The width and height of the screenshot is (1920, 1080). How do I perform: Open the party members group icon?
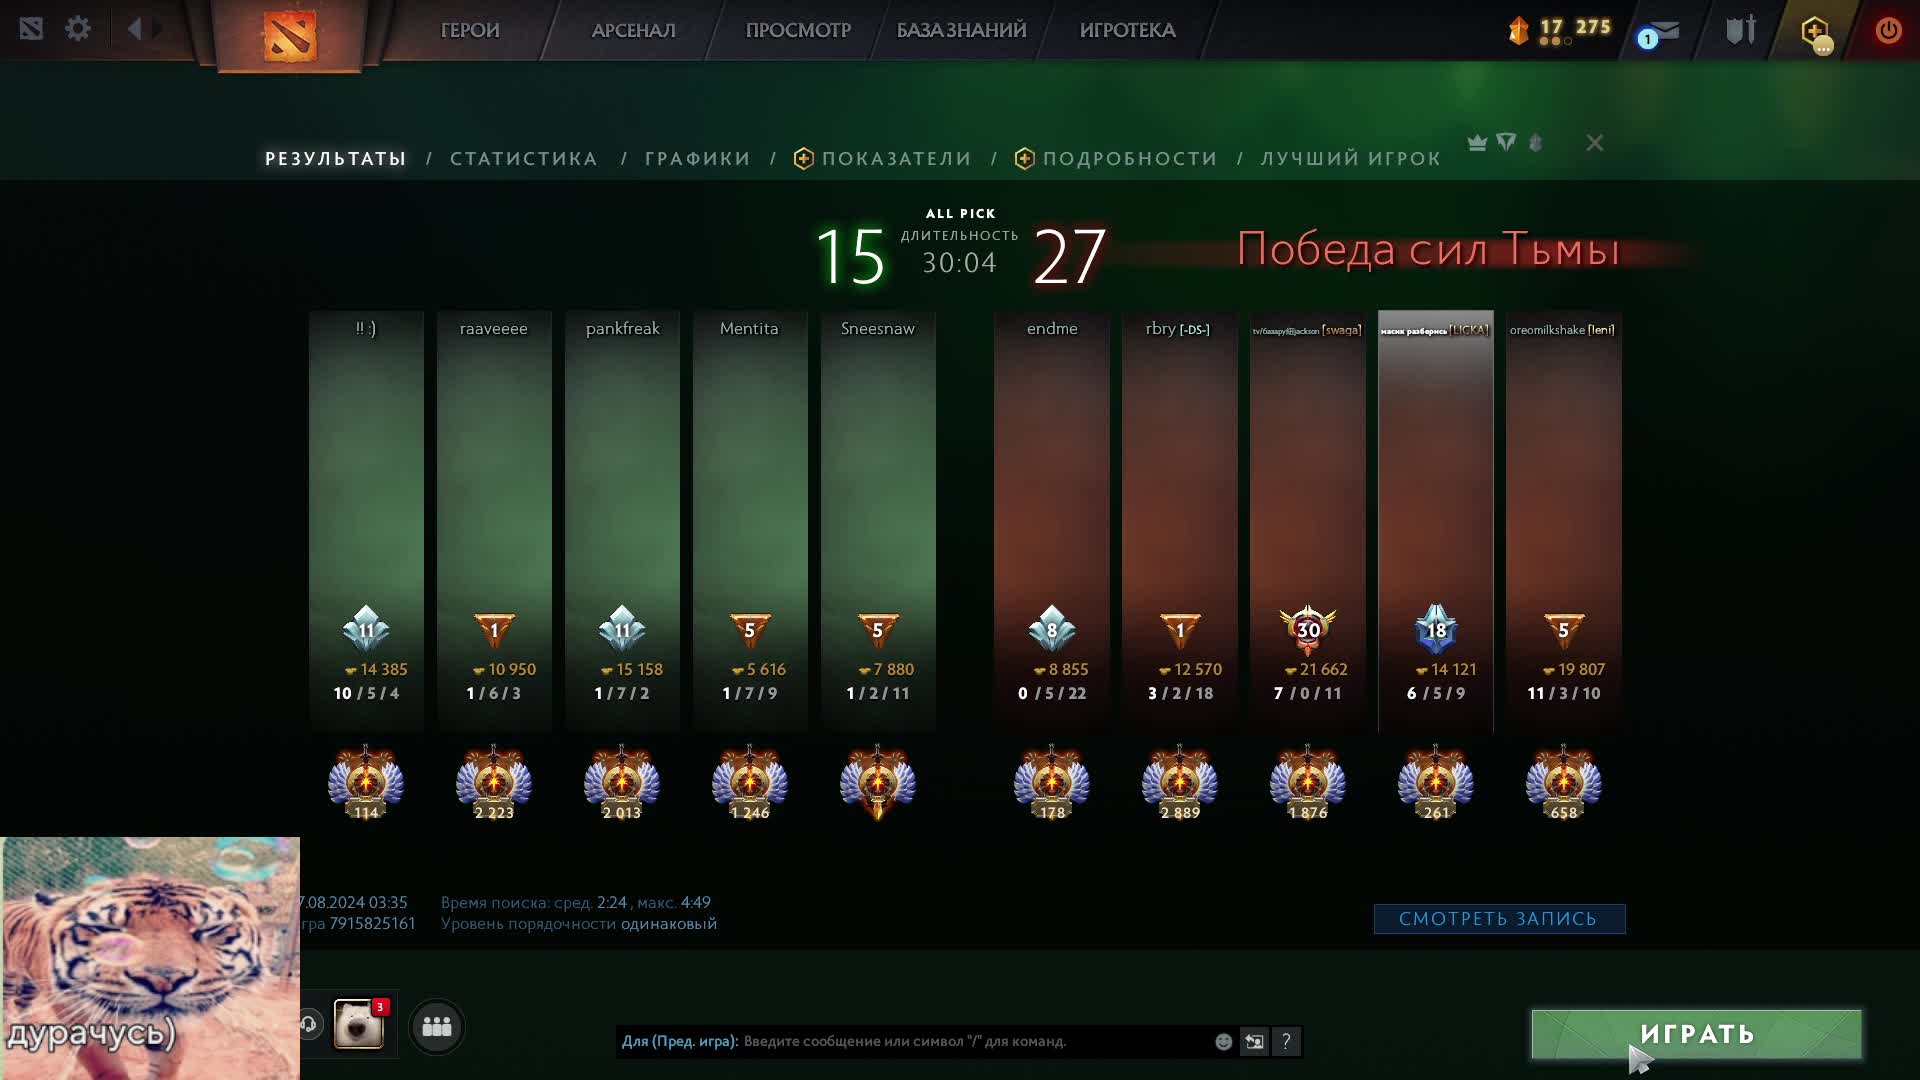437,1026
